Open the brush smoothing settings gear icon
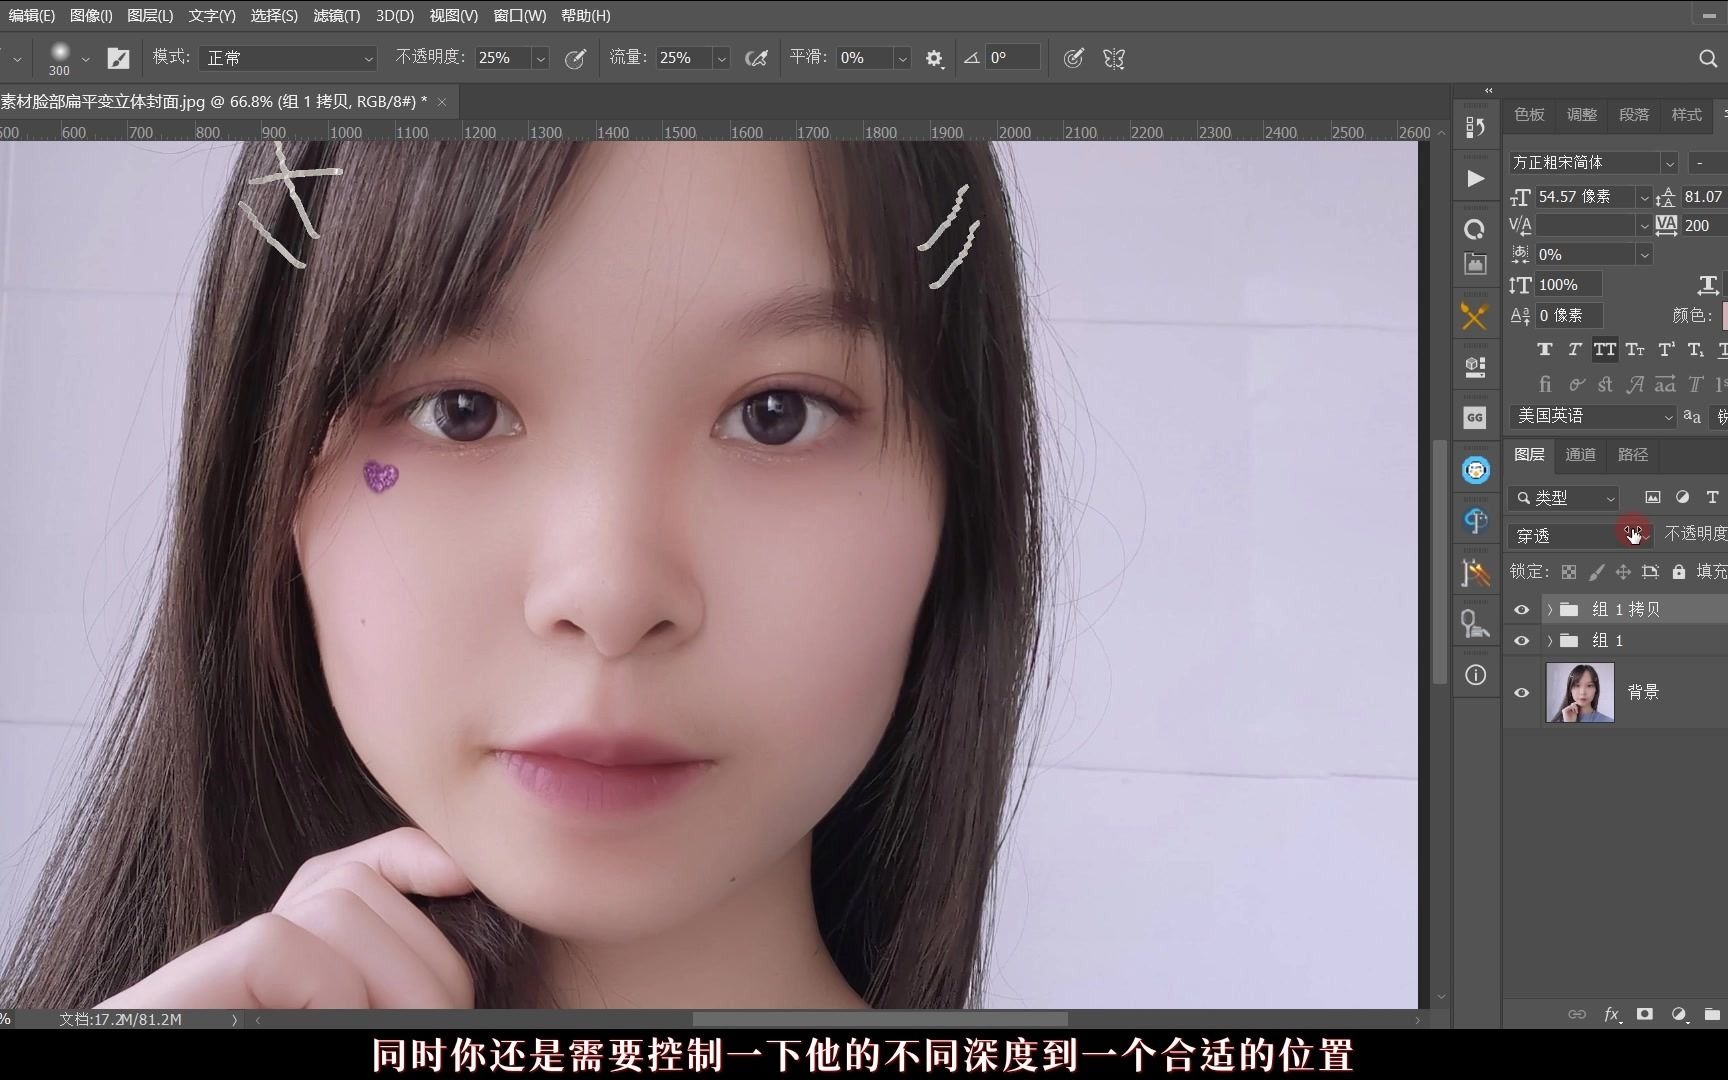 click(x=933, y=57)
